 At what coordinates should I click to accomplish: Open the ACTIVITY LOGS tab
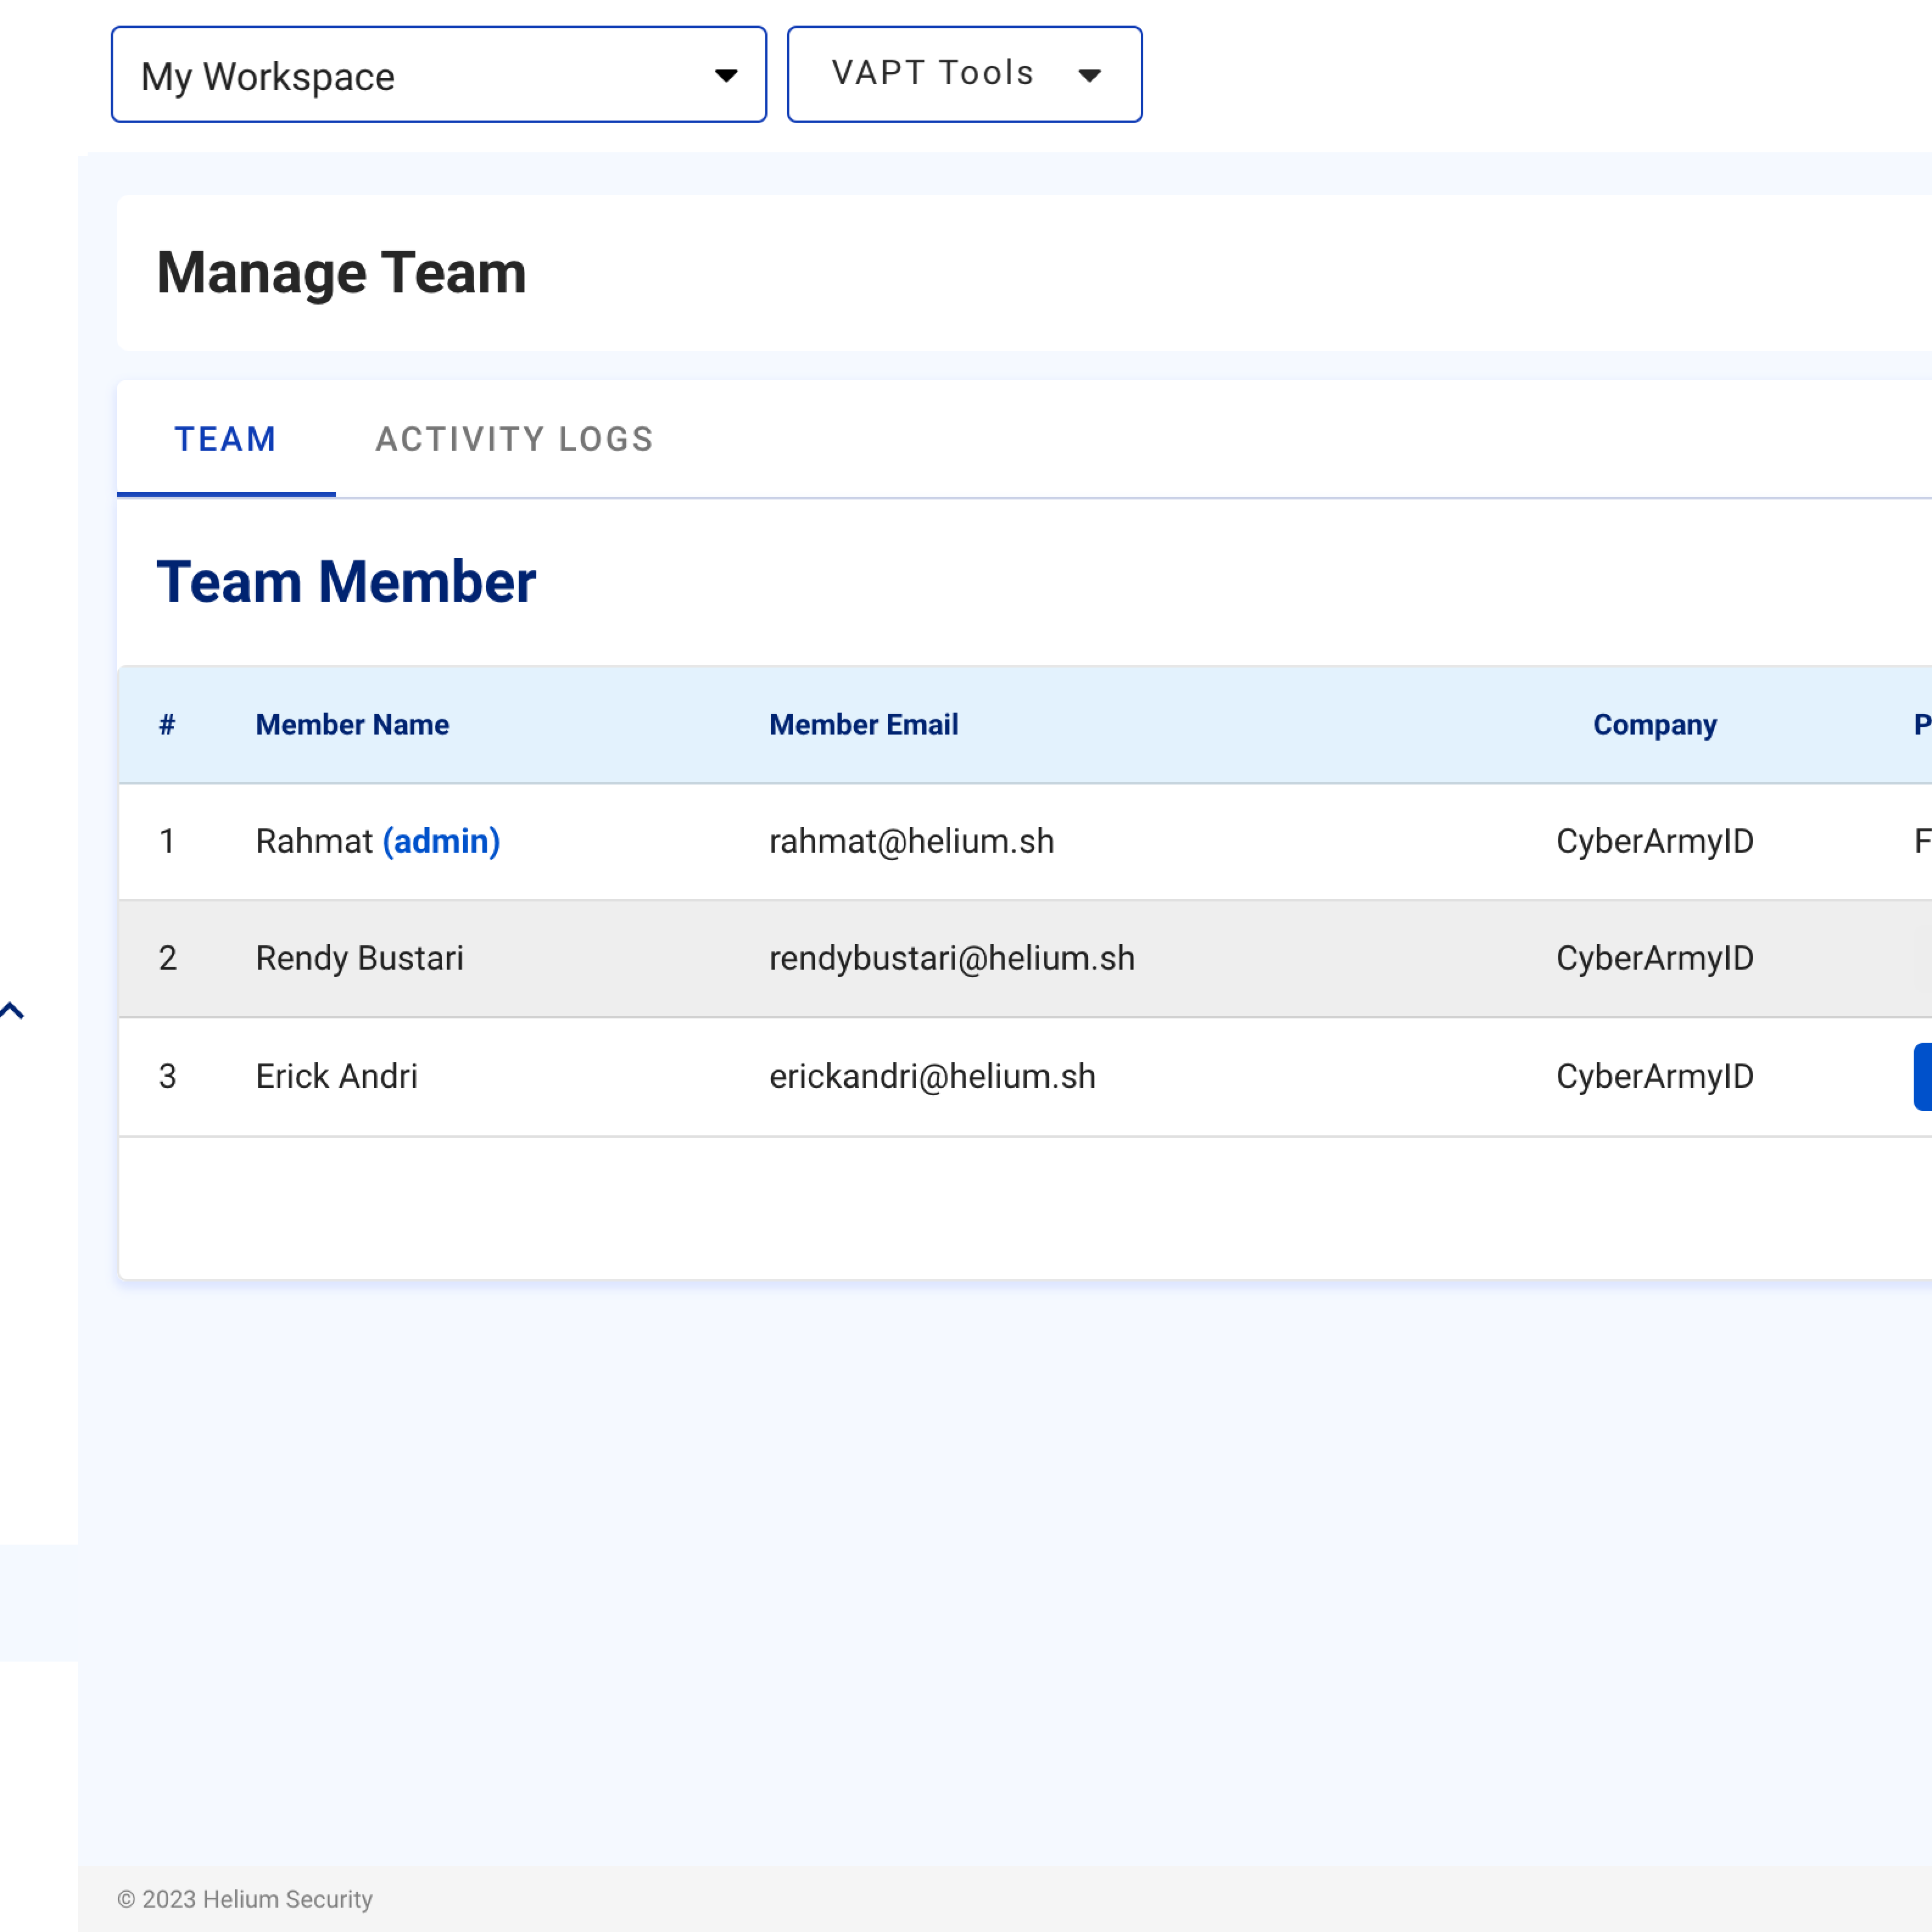(514, 439)
